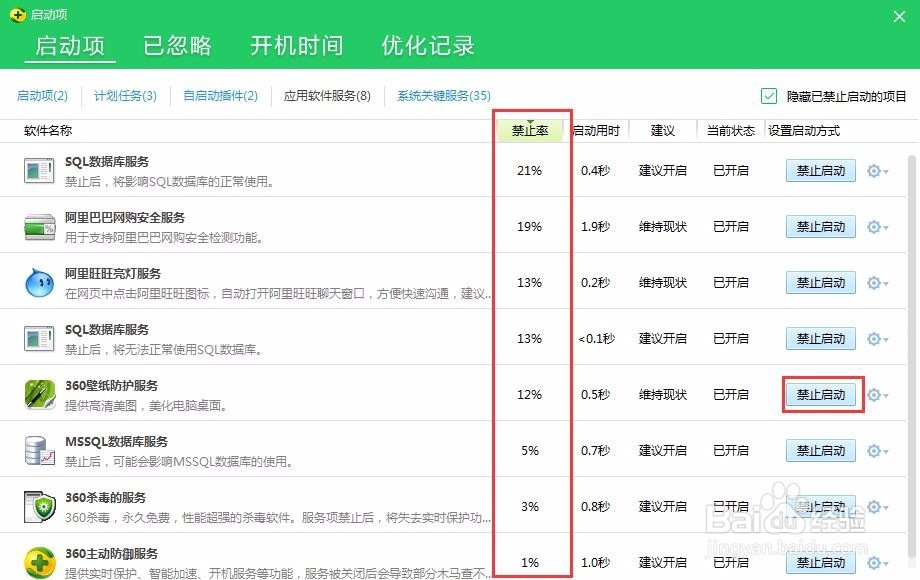Open gear settings for 阿里旺旺亮灯服务
Image resolution: width=920 pixels, height=580 pixels.
pos(877,283)
